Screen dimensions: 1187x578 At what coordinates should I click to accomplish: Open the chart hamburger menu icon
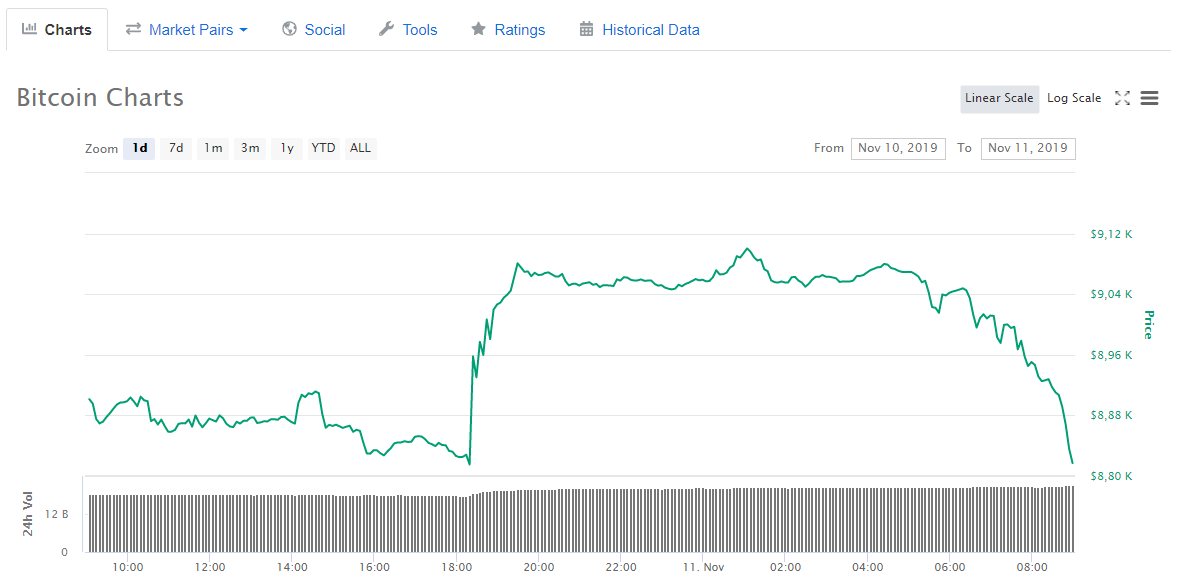(x=1149, y=98)
